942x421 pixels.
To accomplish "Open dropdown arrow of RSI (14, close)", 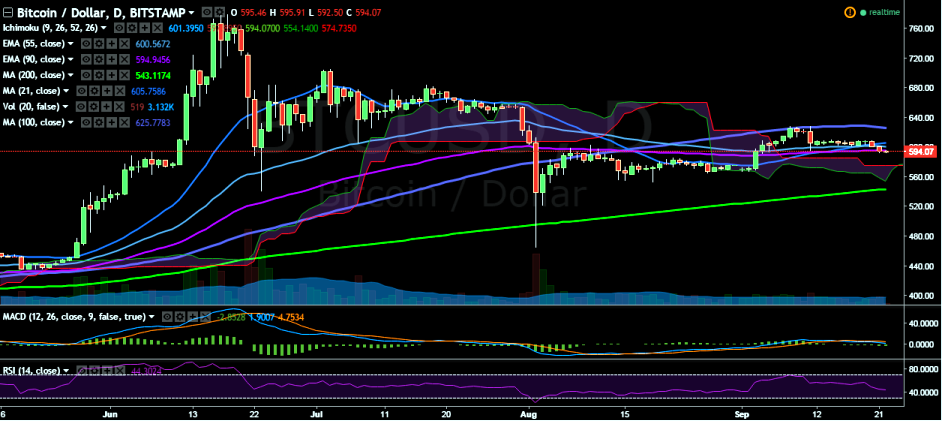I will coord(65,371).
